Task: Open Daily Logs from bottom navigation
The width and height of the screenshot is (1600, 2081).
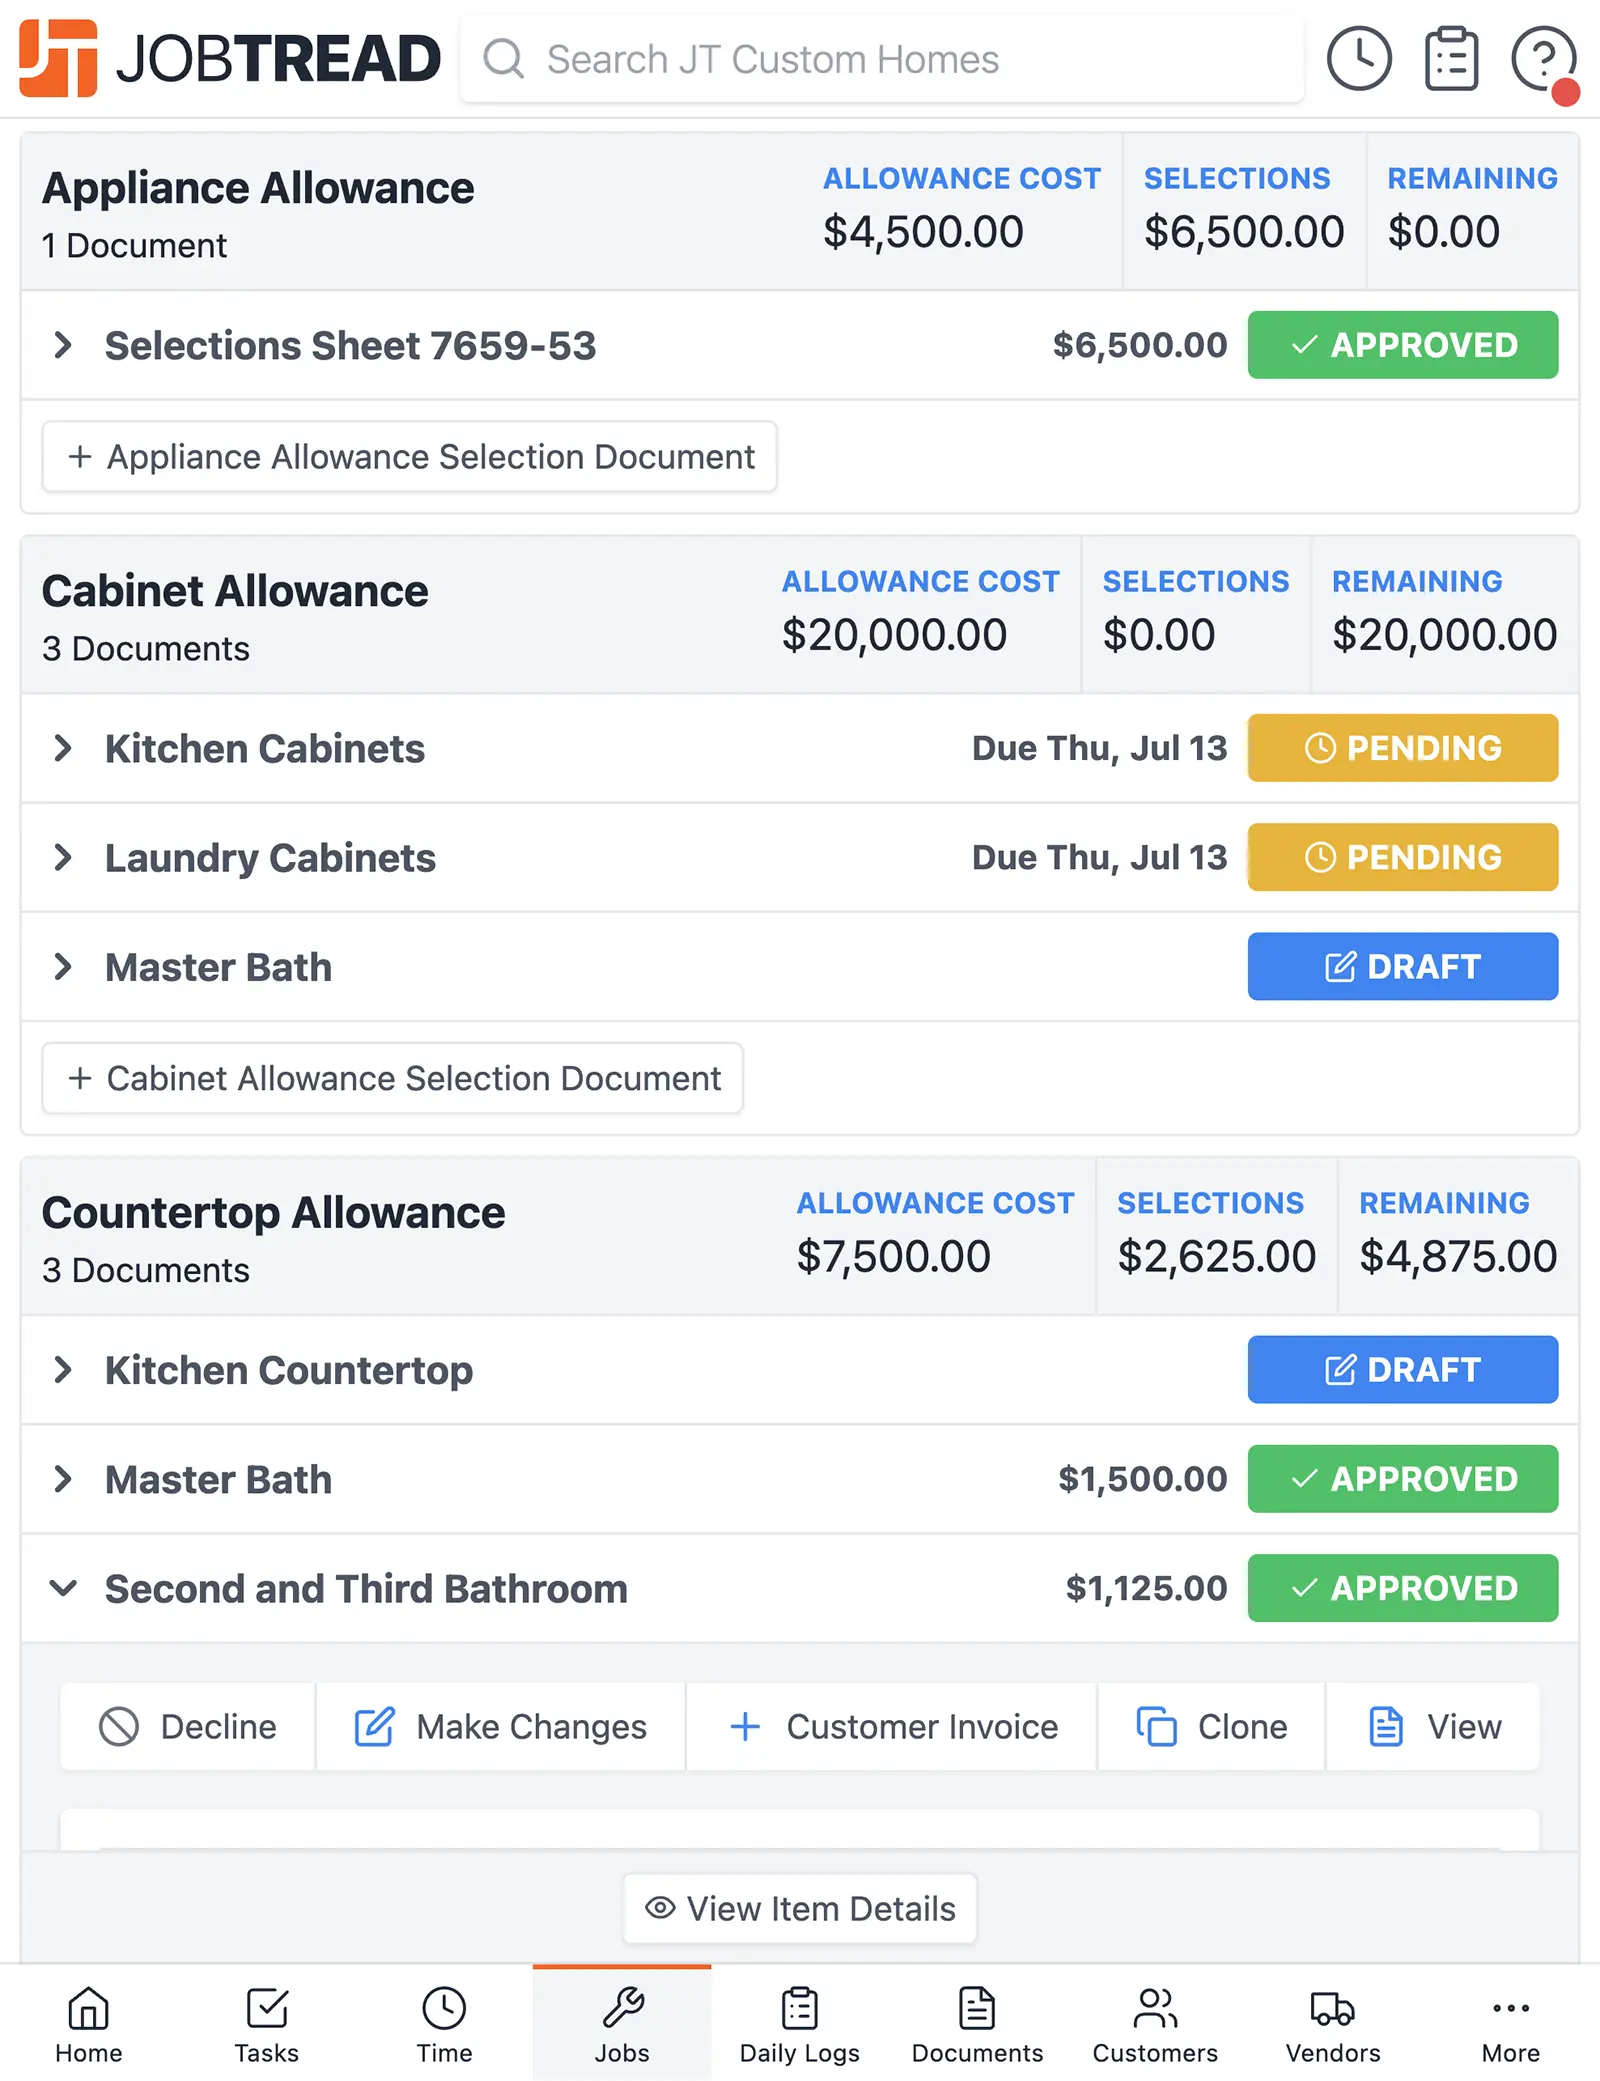Action: (799, 2024)
